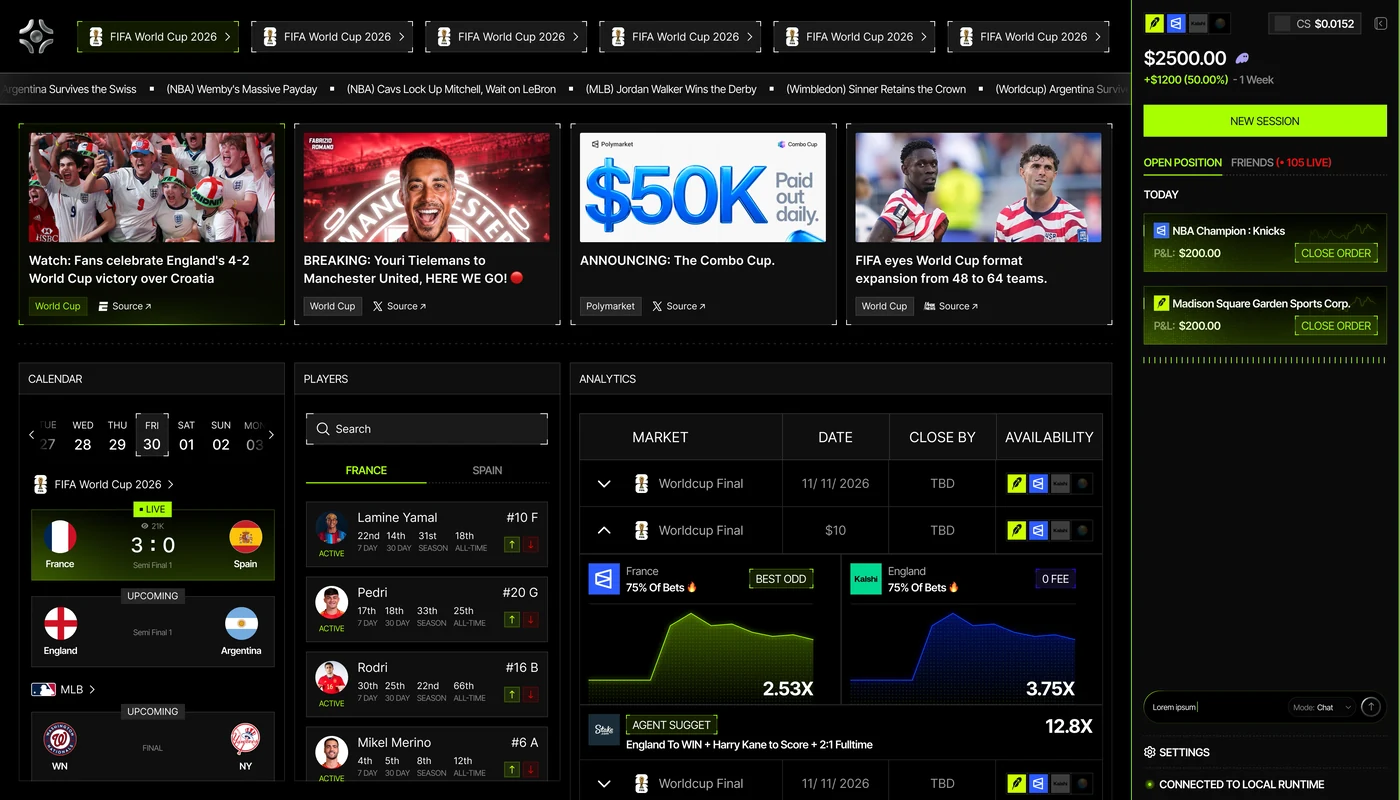The width and height of the screenshot is (1400, 800).
Task: Click the green up arrow for Rodri
Action: (x=511, y=694)
